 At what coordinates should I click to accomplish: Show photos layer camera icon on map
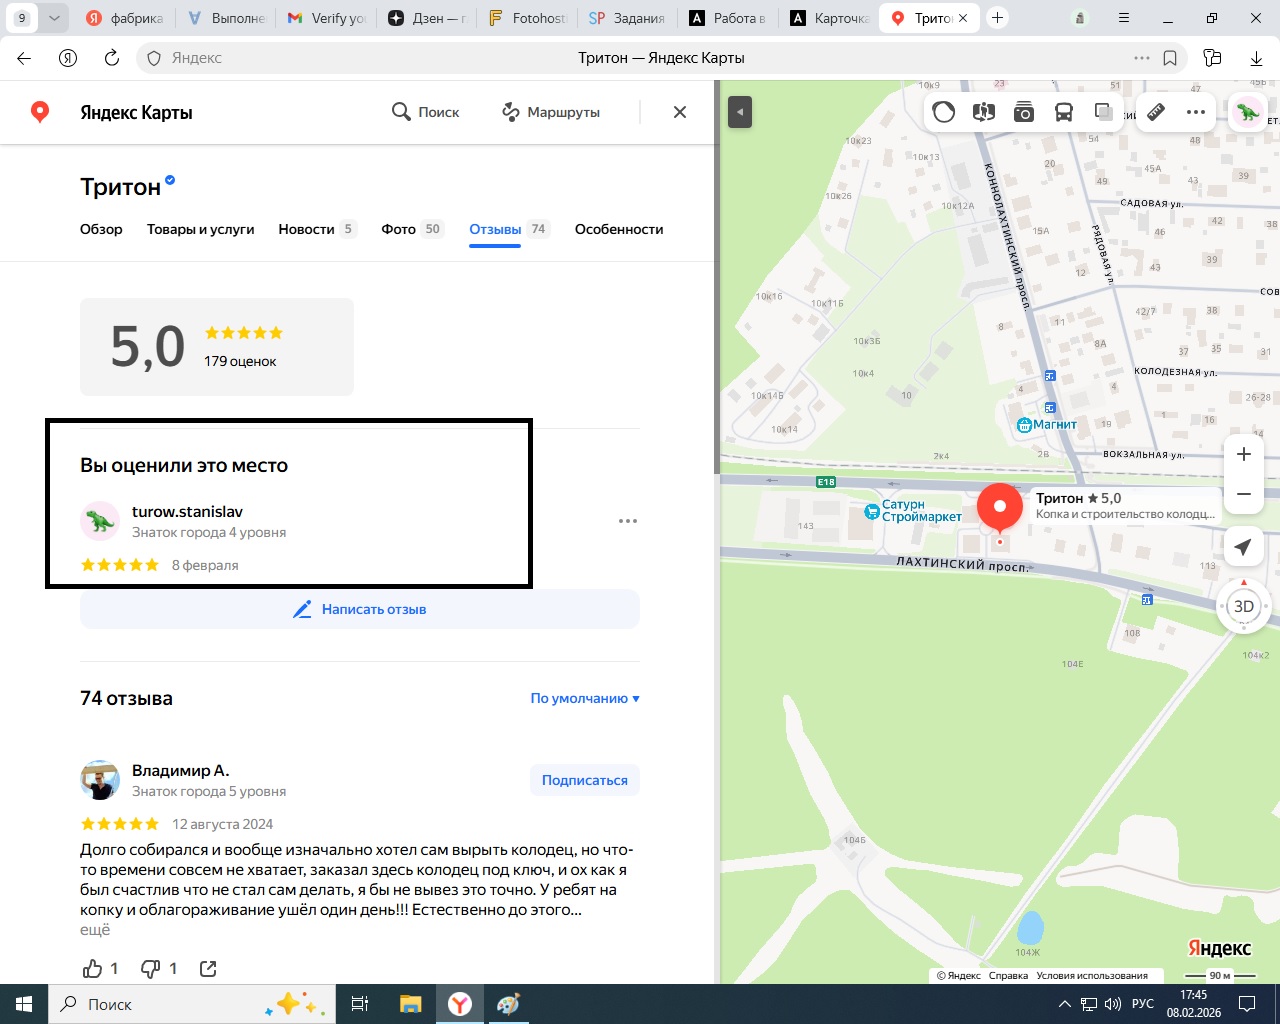coord(1024,112)
